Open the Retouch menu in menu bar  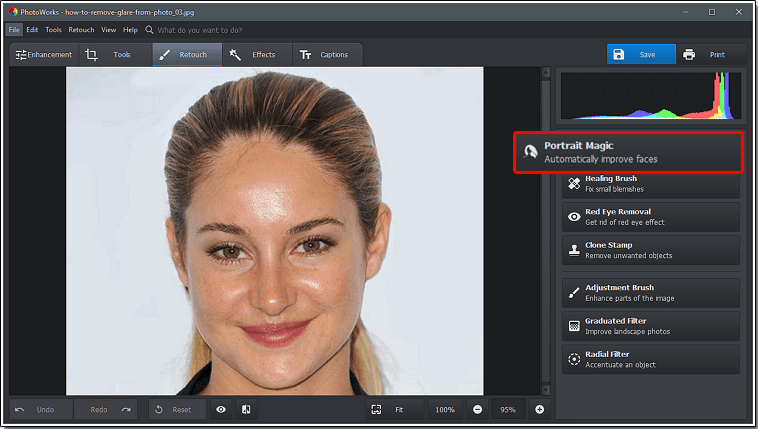81,30
